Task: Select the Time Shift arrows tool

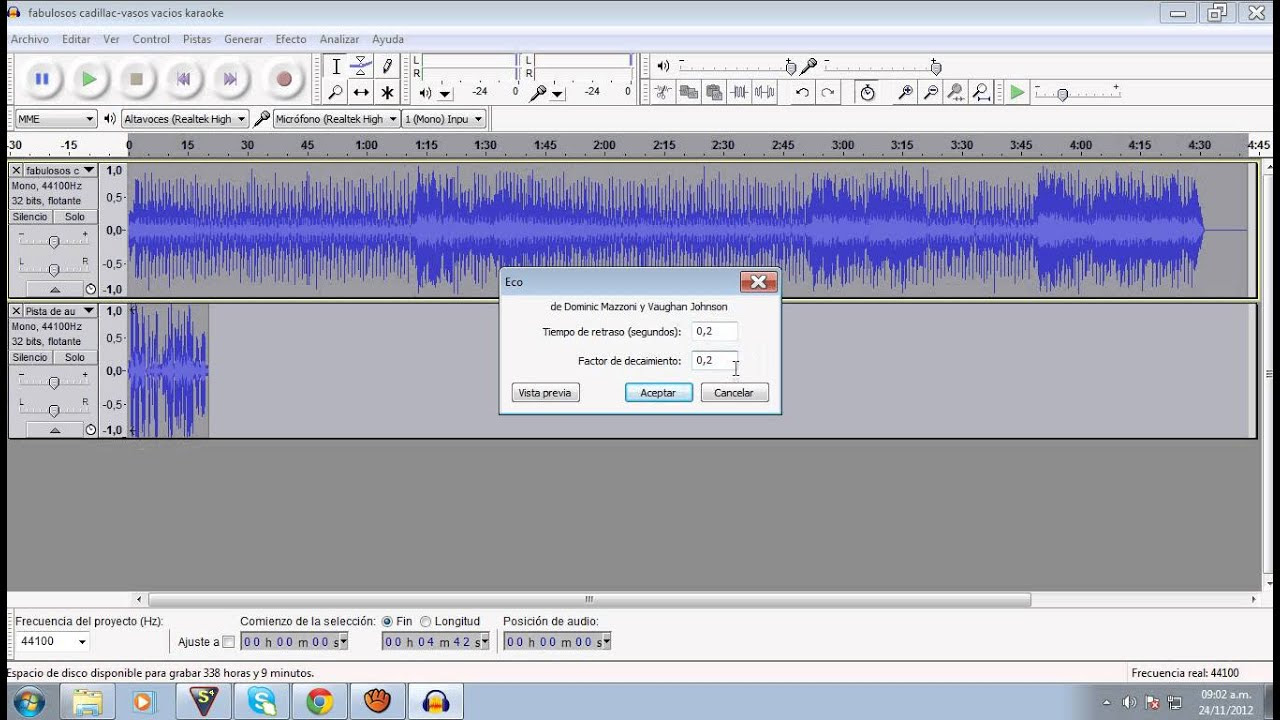Action: tap(361, 92)
